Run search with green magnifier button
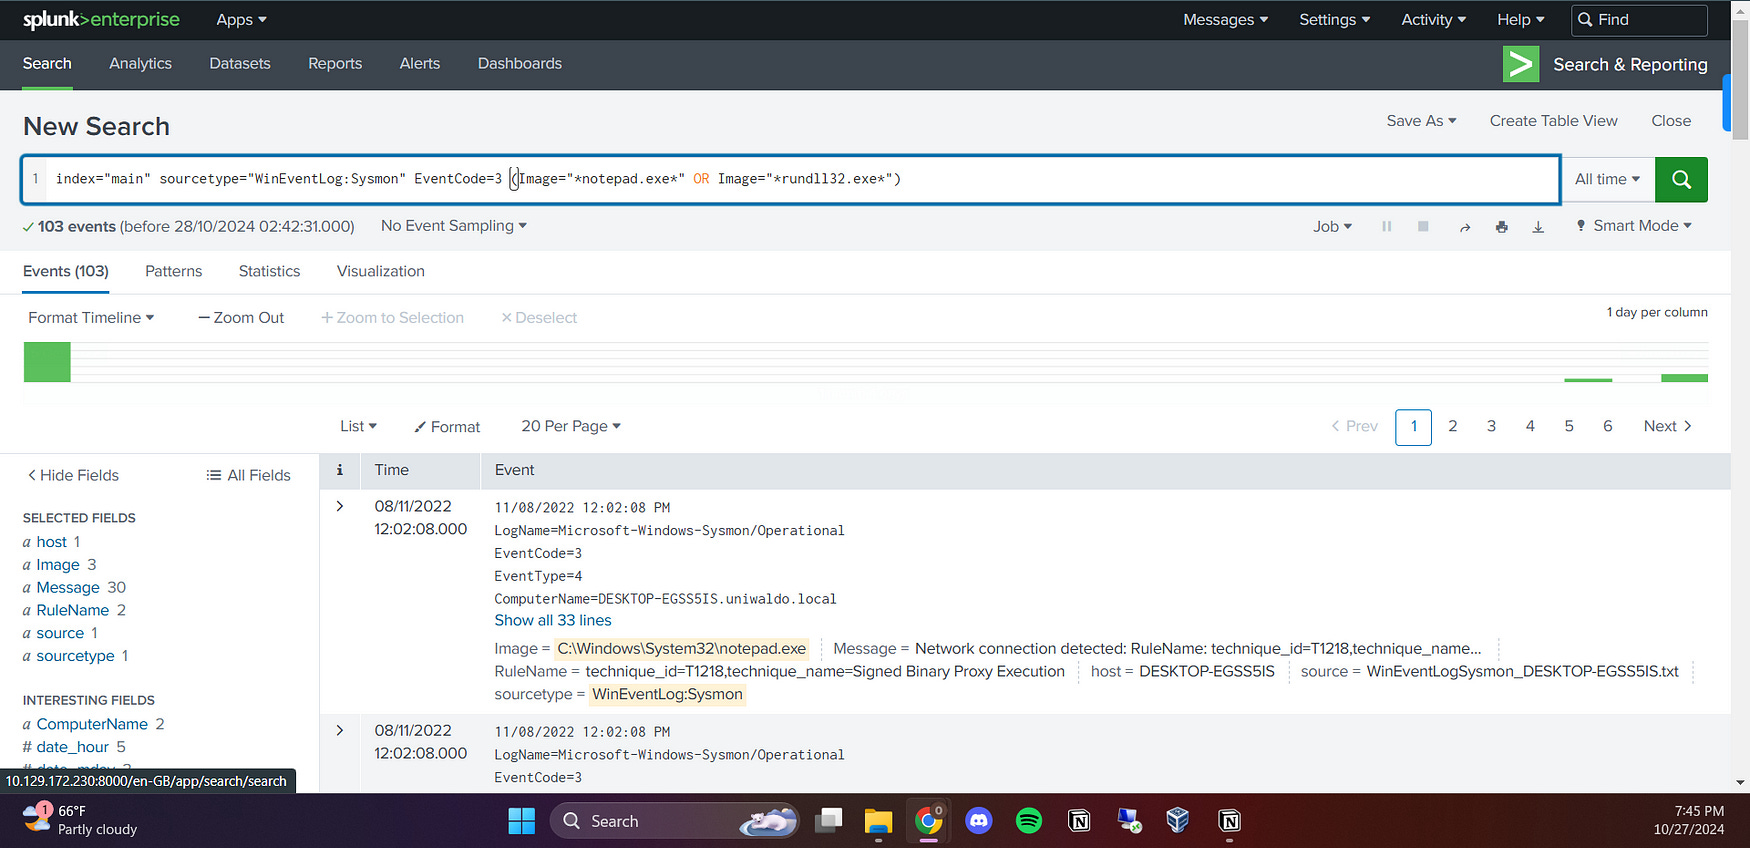The height and width of the screenshot is (848, 1750). (1681, 179)
